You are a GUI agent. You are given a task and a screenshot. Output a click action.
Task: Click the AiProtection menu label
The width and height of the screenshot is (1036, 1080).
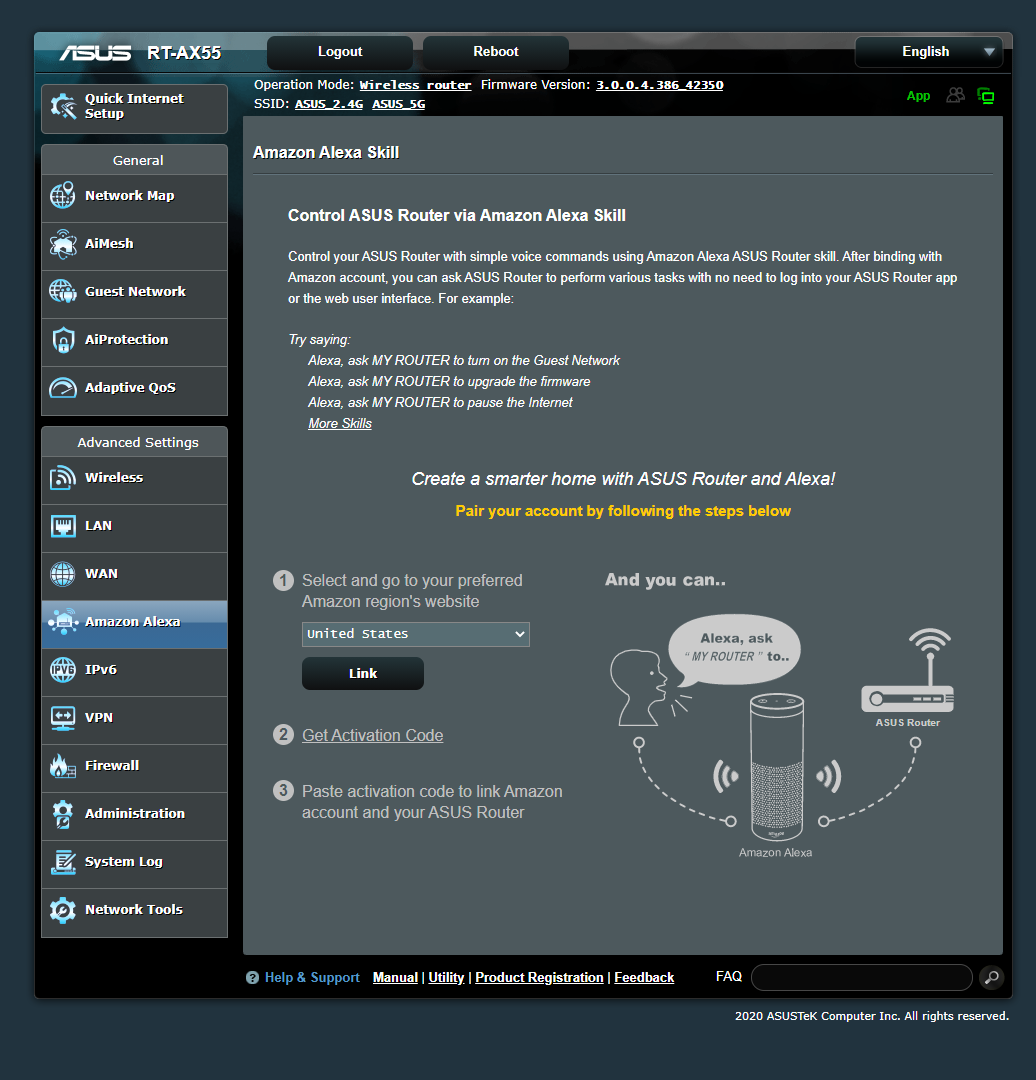click(126, 340)
